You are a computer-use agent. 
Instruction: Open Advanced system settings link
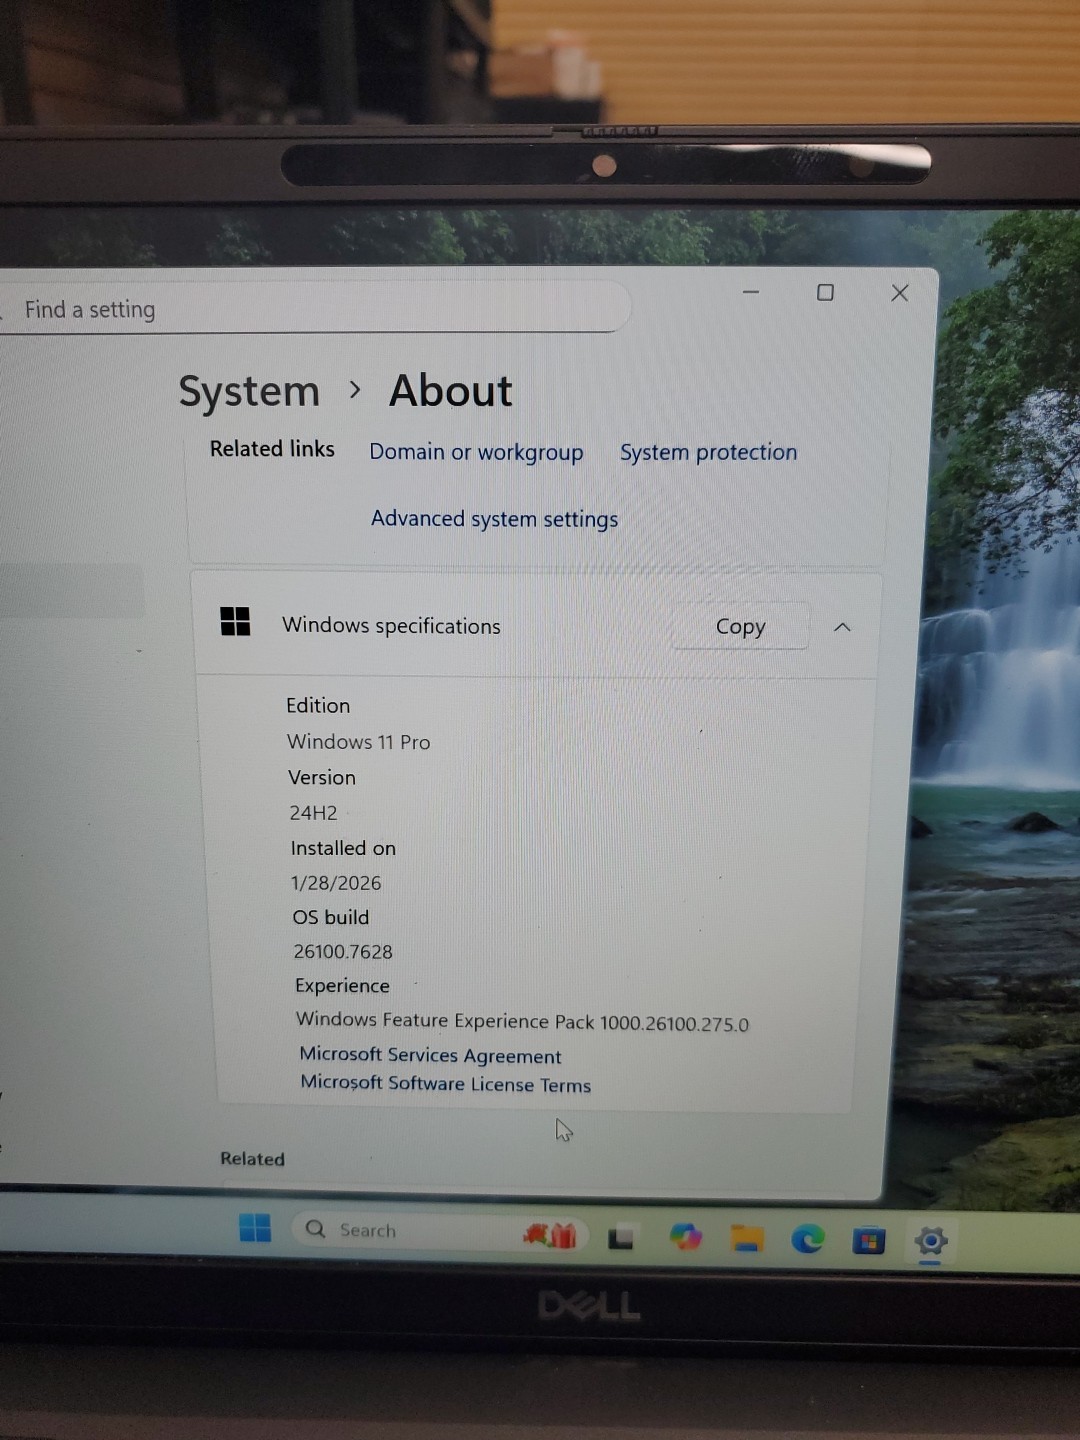[x=494, y=519]
